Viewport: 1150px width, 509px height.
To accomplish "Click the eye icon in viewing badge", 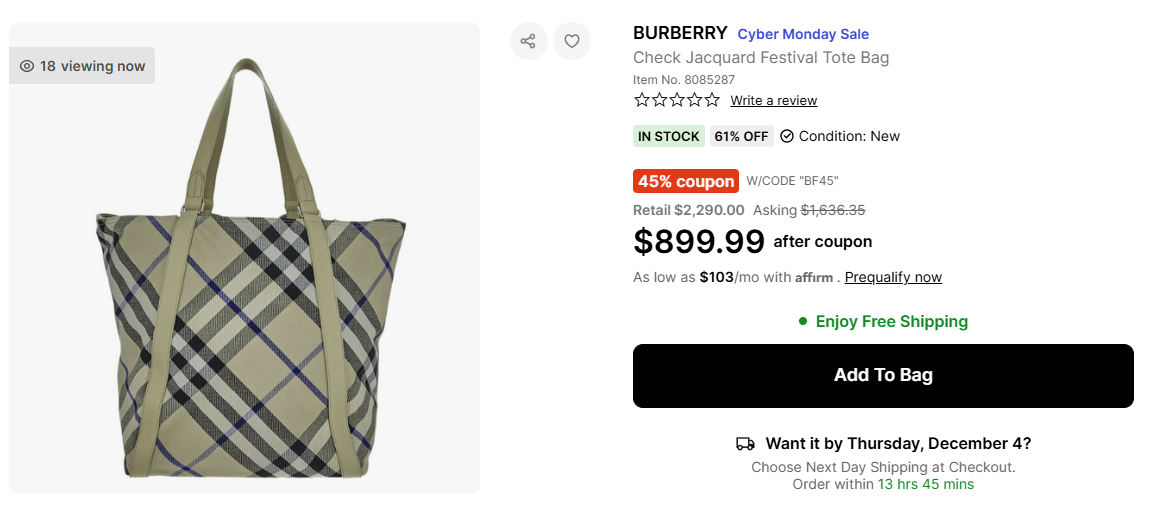I will [27, 66].
